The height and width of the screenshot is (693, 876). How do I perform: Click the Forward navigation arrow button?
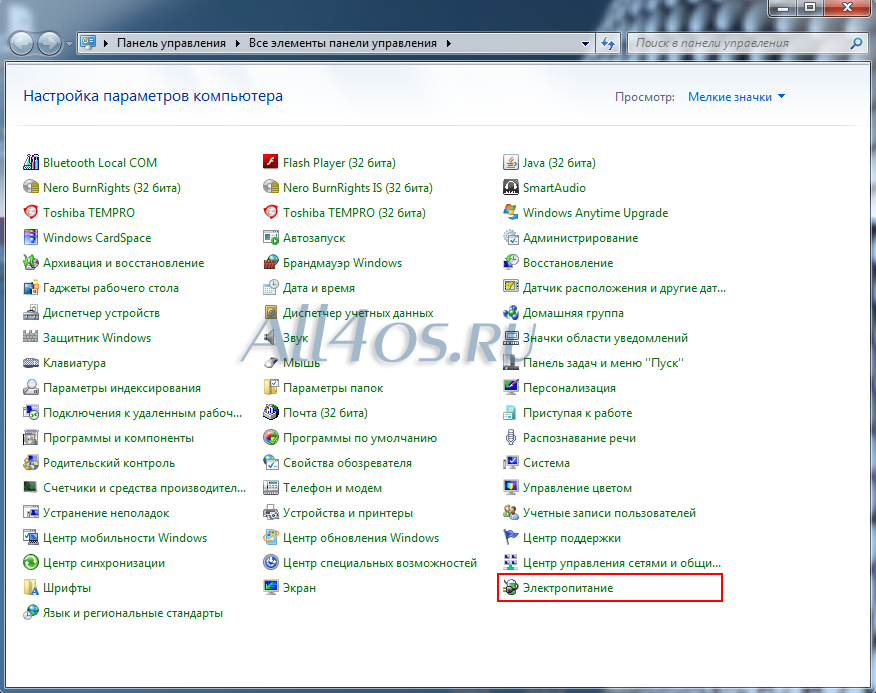(x=49, y=43)
